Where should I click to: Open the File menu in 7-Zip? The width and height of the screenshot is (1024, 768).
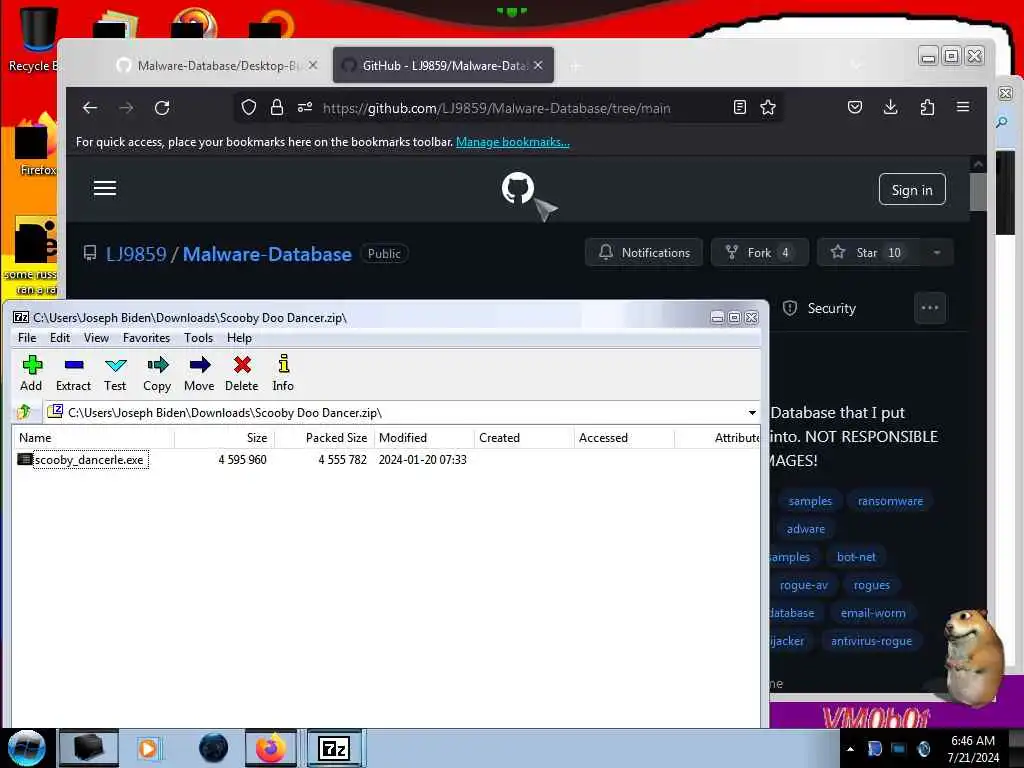[27, 338]
